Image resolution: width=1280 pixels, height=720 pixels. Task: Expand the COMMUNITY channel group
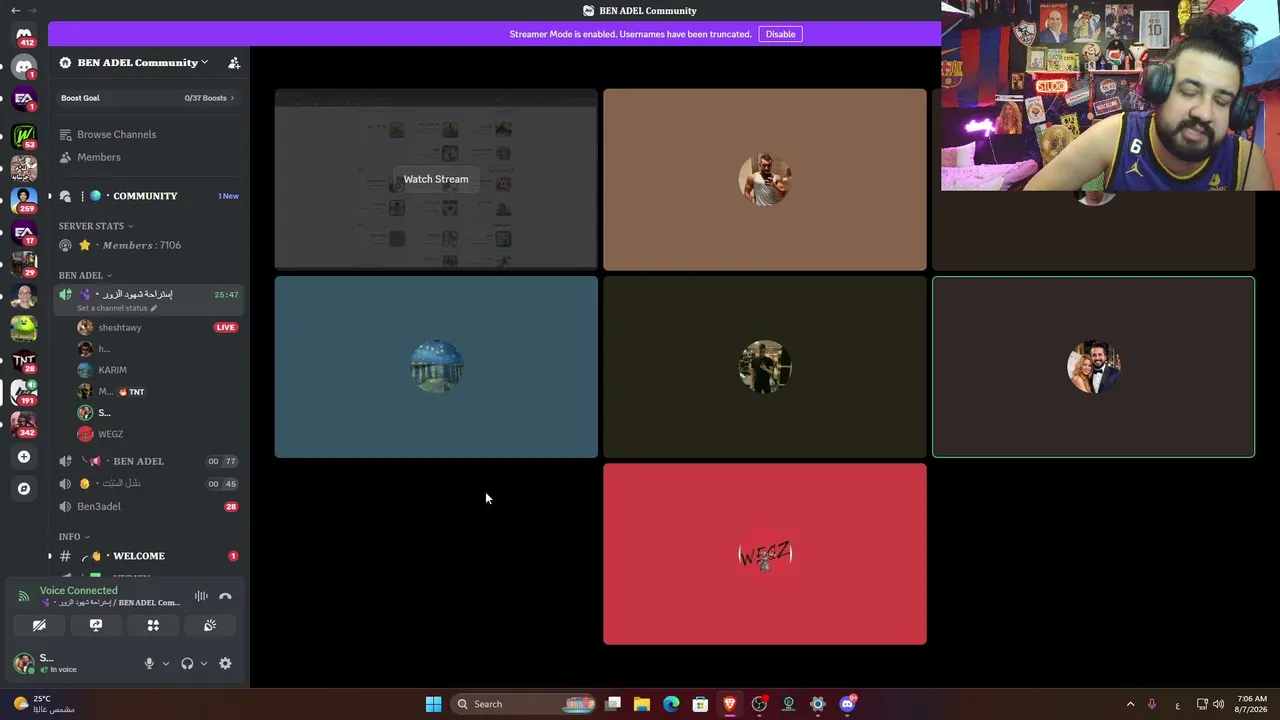pos(148,196)
